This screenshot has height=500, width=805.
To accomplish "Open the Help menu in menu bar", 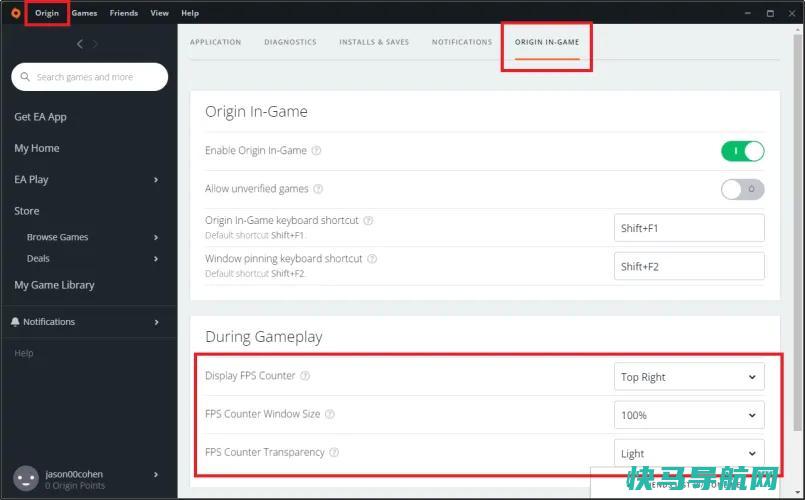I will (190, 13).
